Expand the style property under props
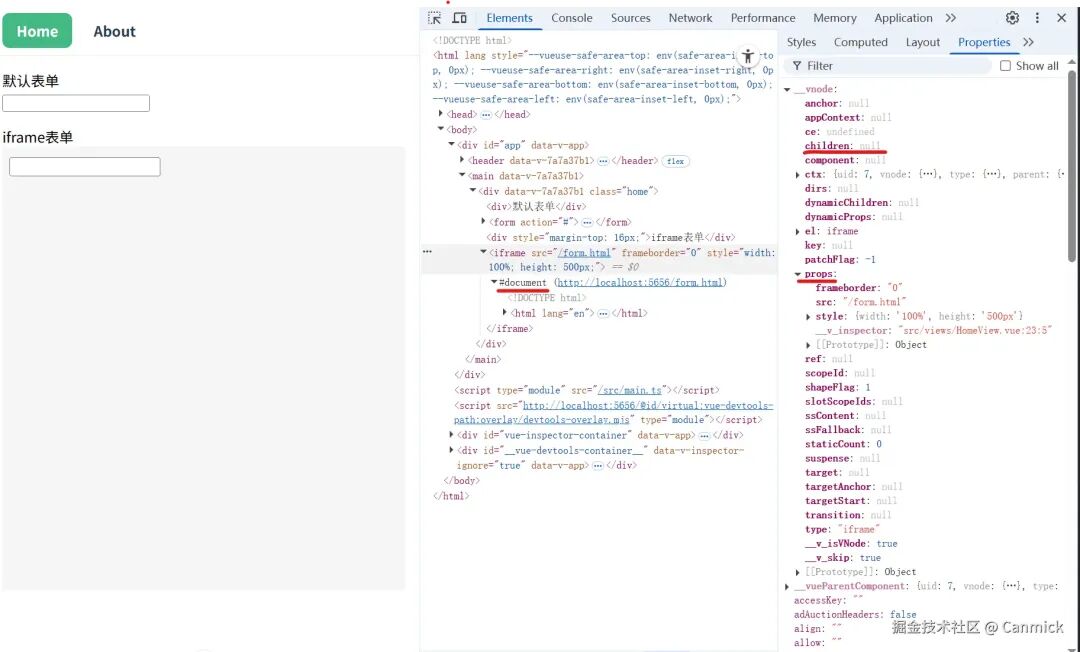1080x652 pixels. pos(809,317)
